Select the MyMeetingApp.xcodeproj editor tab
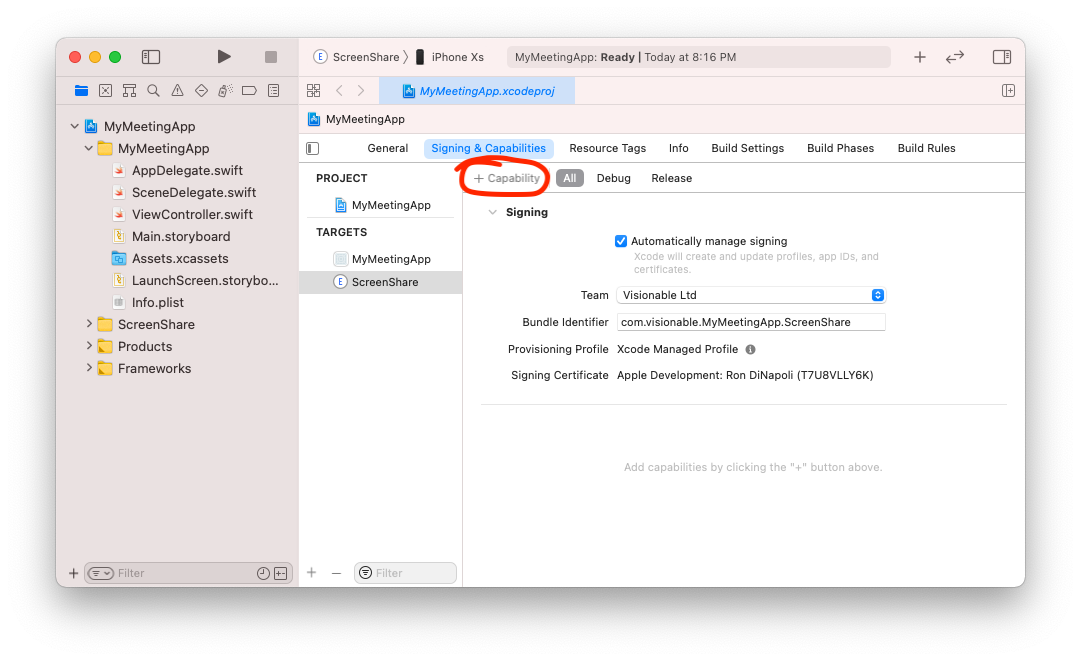The width and height of the screenshot is (1081, 661). [x=478, y=91]
